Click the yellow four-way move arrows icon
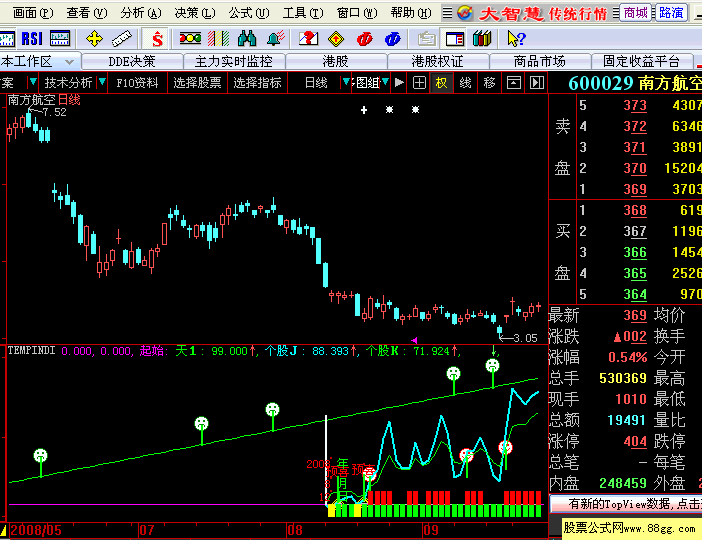The width and height of the screenshot is (702, 540). 94,39
